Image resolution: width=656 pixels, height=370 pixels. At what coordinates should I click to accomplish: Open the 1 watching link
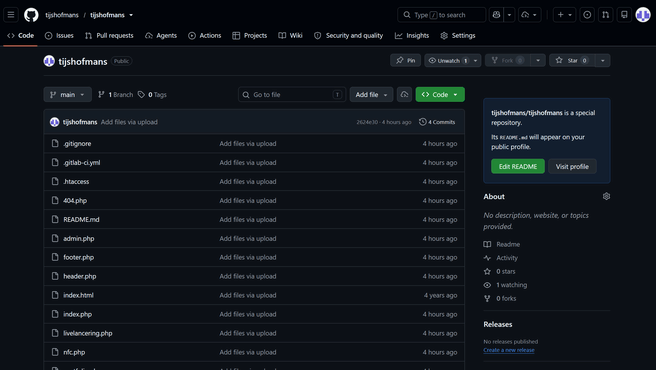pos(505,285)
